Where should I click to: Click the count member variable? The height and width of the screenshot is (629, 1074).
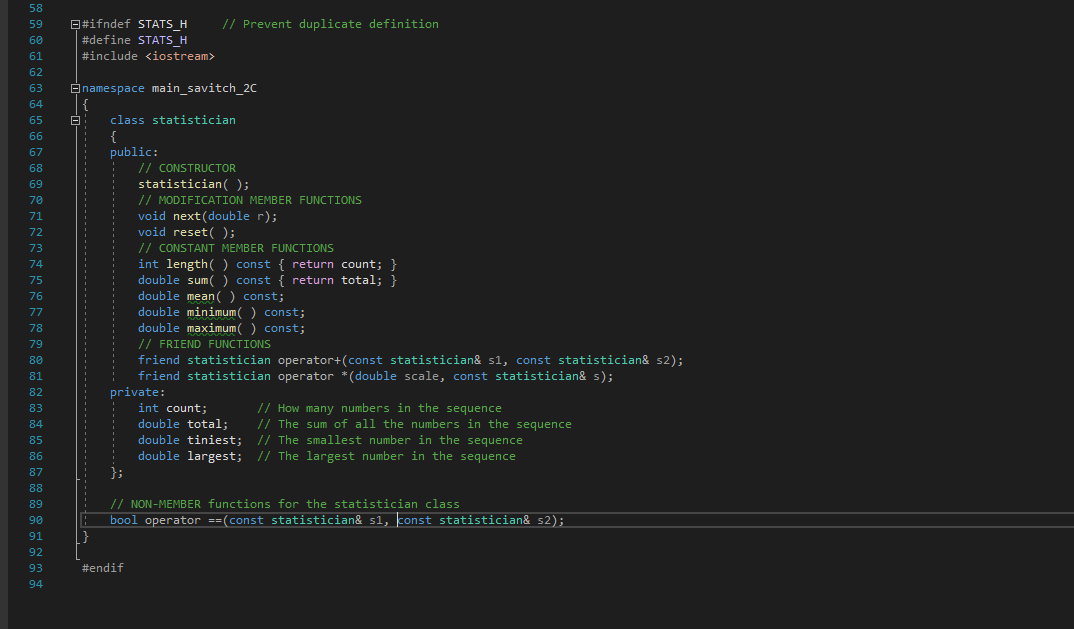(185, 407)
